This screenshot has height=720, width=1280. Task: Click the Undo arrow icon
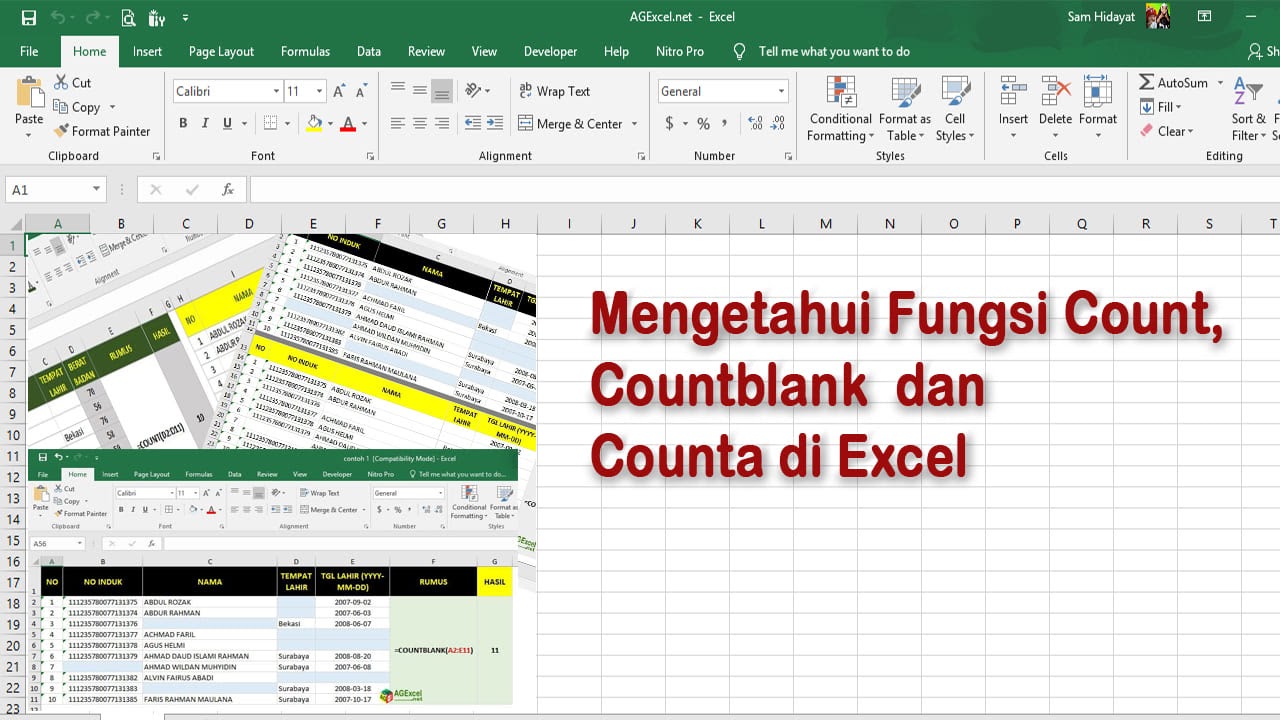click(x=59, y=17)
